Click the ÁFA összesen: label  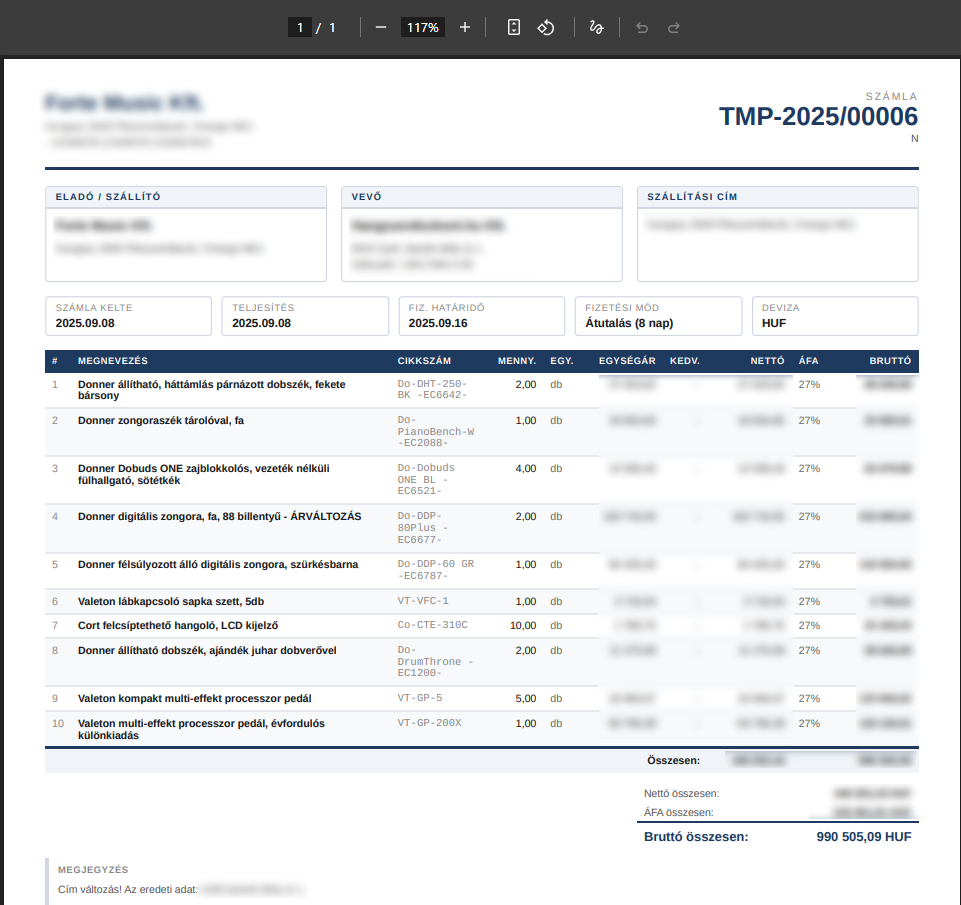(678, 812)
